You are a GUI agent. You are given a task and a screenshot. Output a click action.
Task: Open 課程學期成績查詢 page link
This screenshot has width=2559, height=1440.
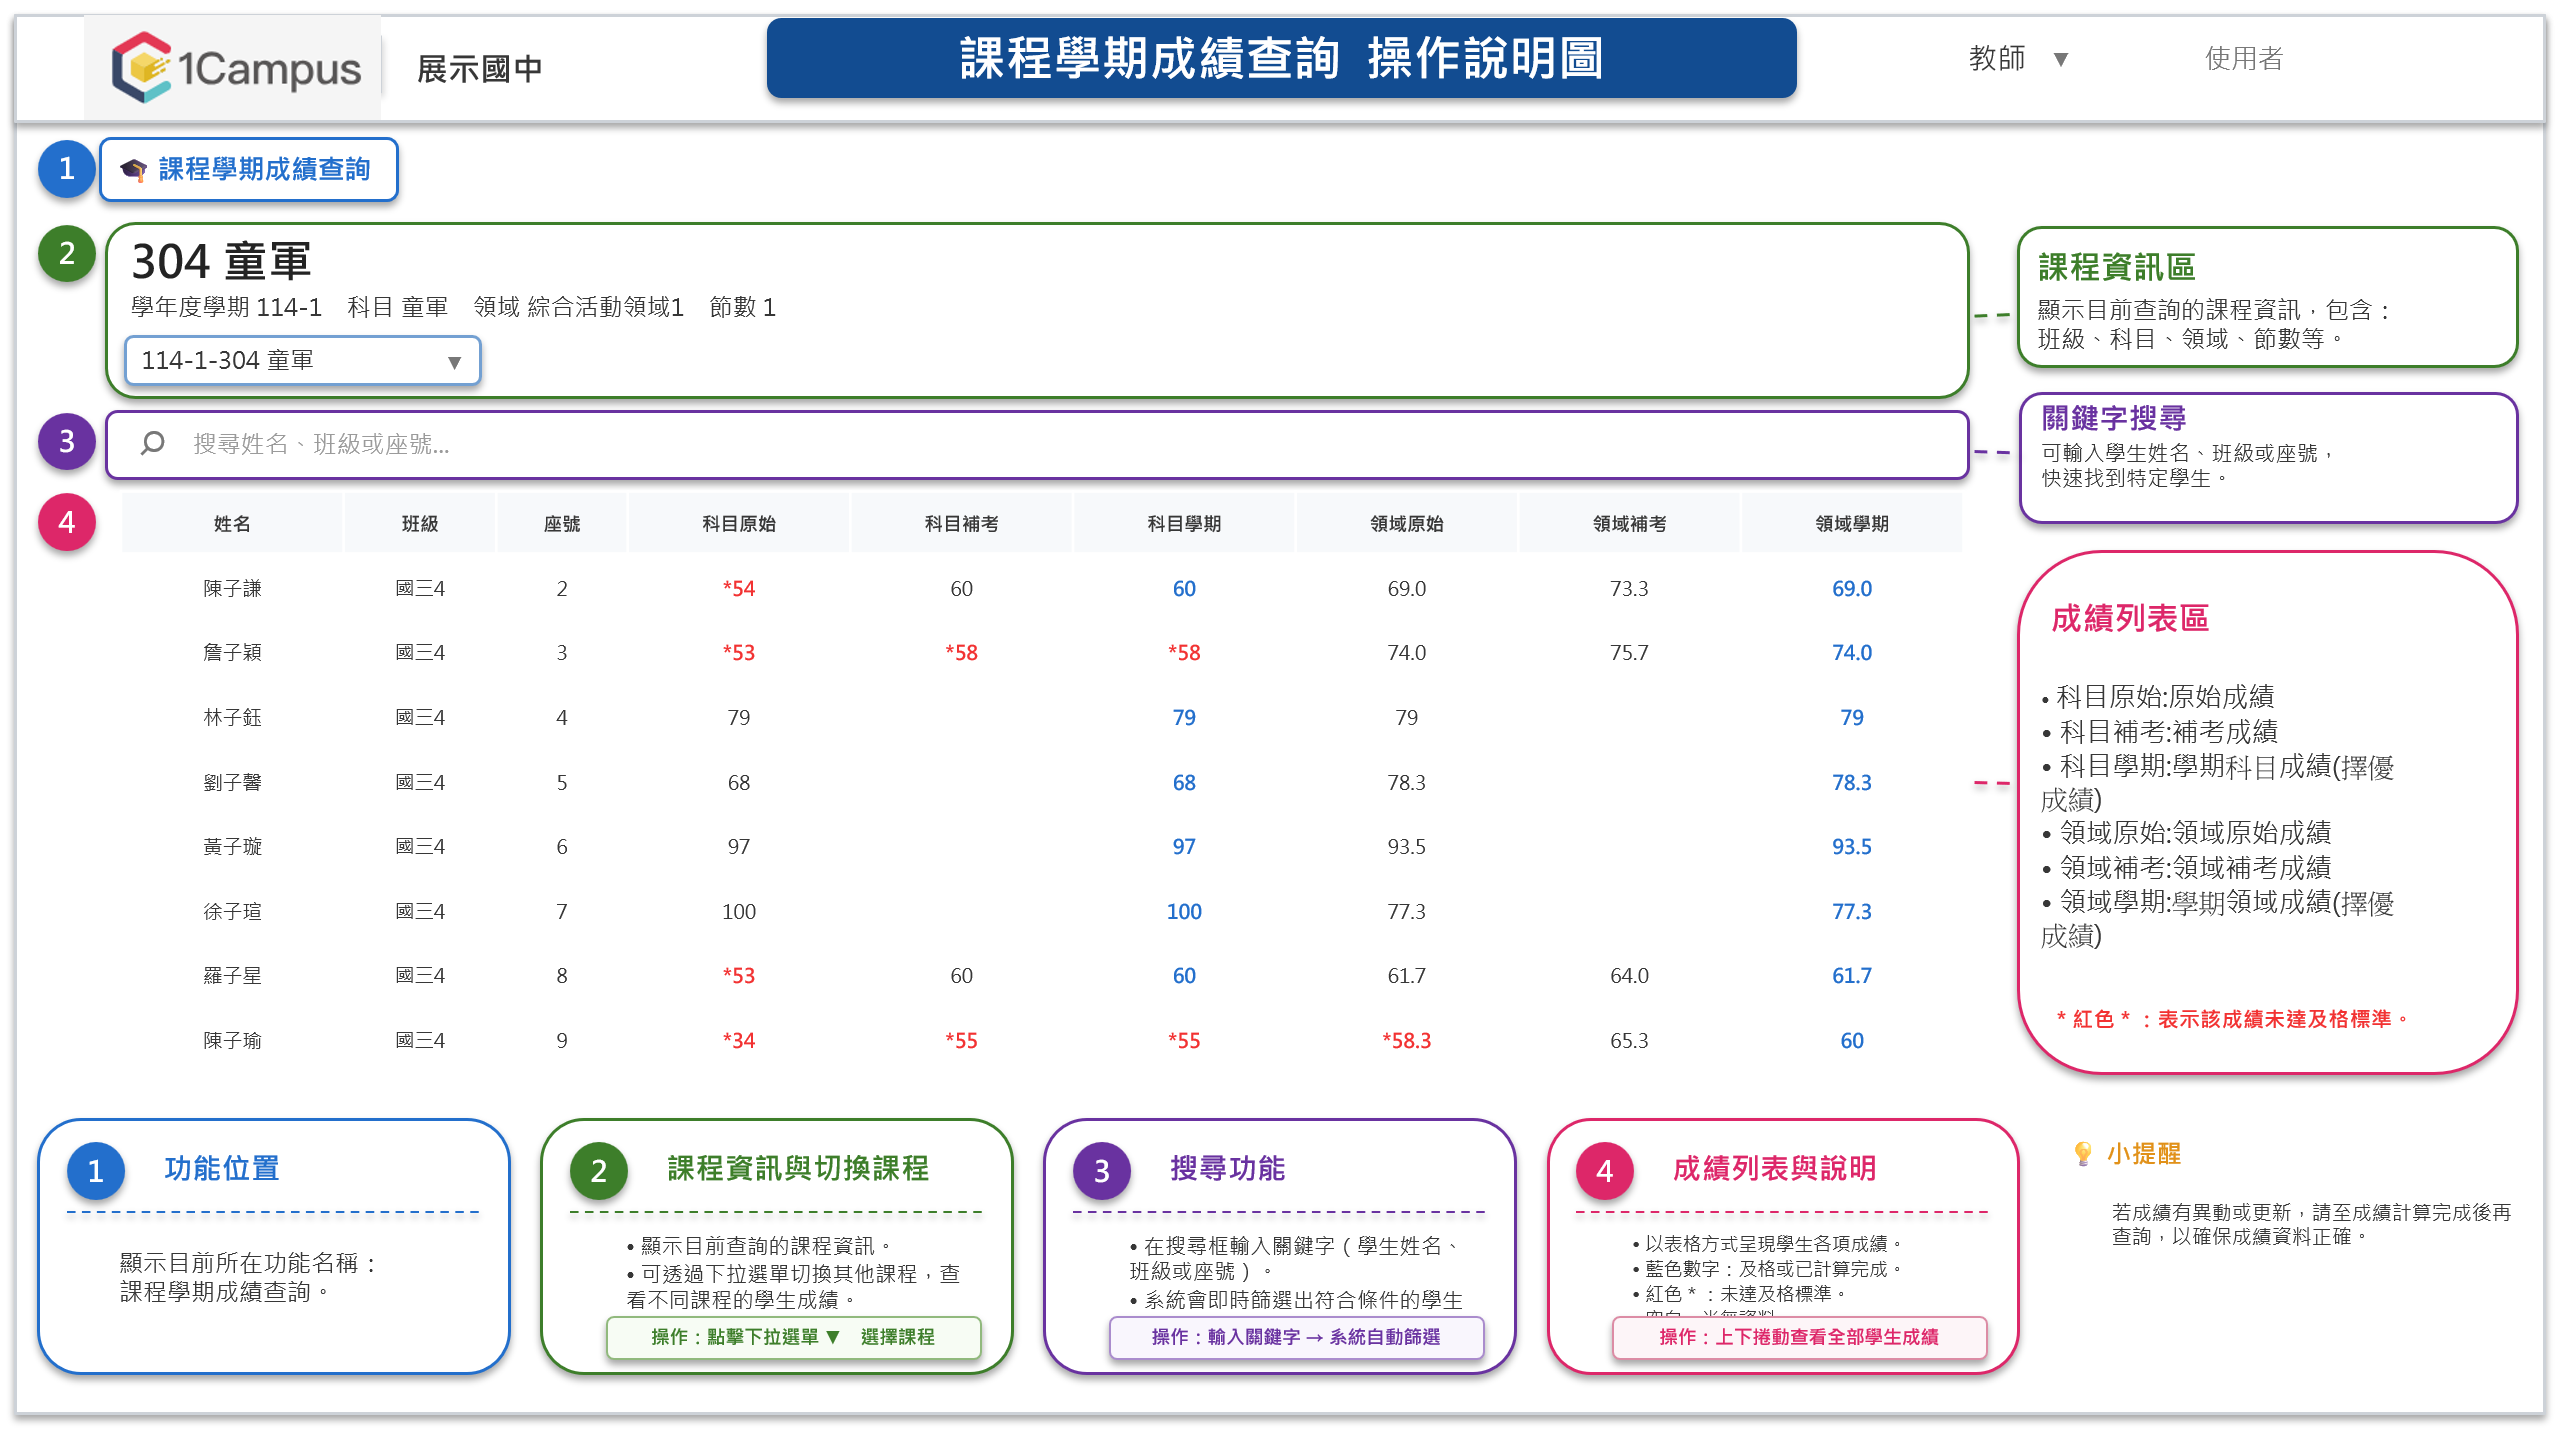249,169
